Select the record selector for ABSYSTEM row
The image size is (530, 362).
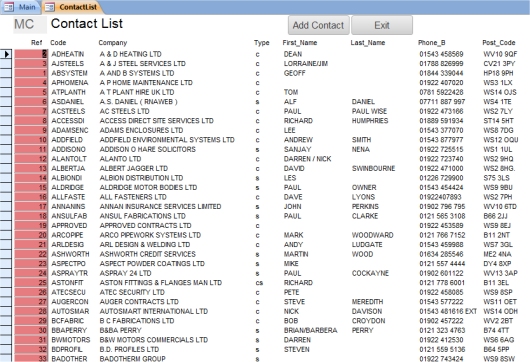tap(6, 73)
